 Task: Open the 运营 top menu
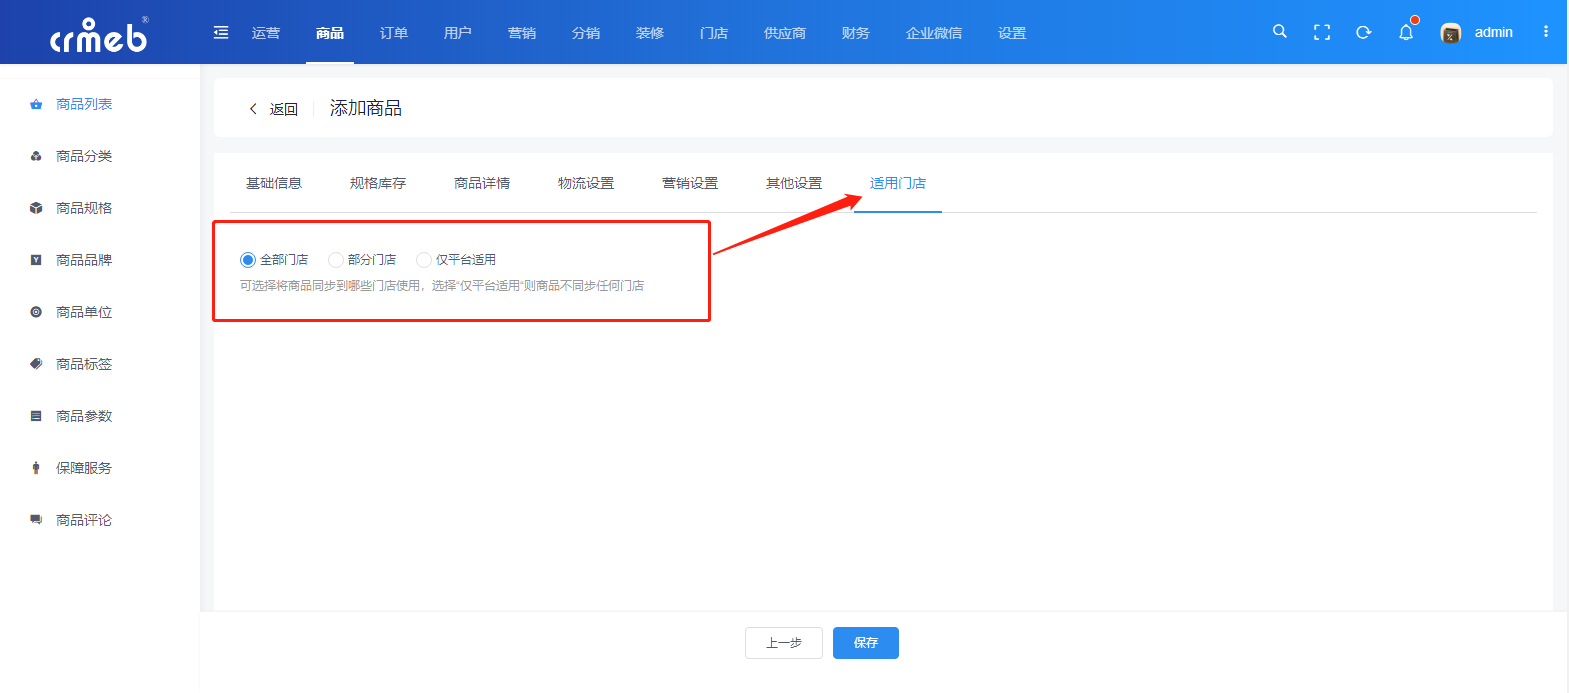point(266,33)
